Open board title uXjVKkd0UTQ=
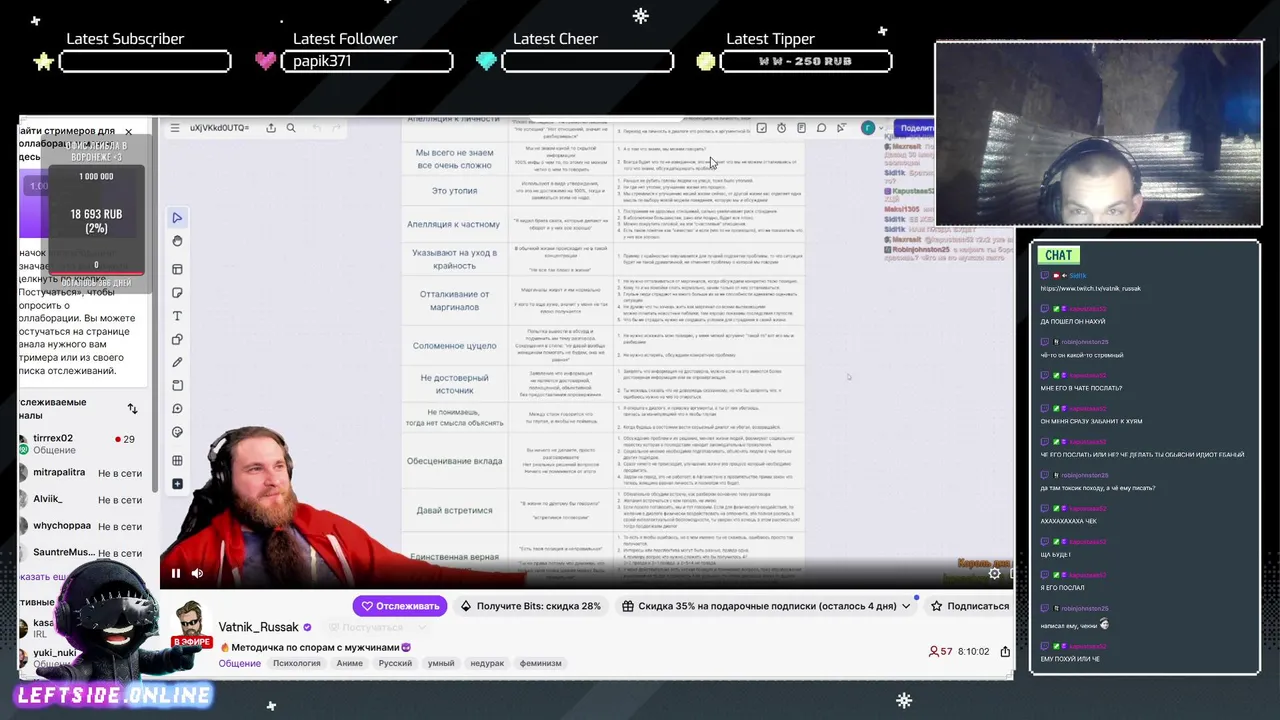This screenshot has height=720, width=1280. point(218,128)
